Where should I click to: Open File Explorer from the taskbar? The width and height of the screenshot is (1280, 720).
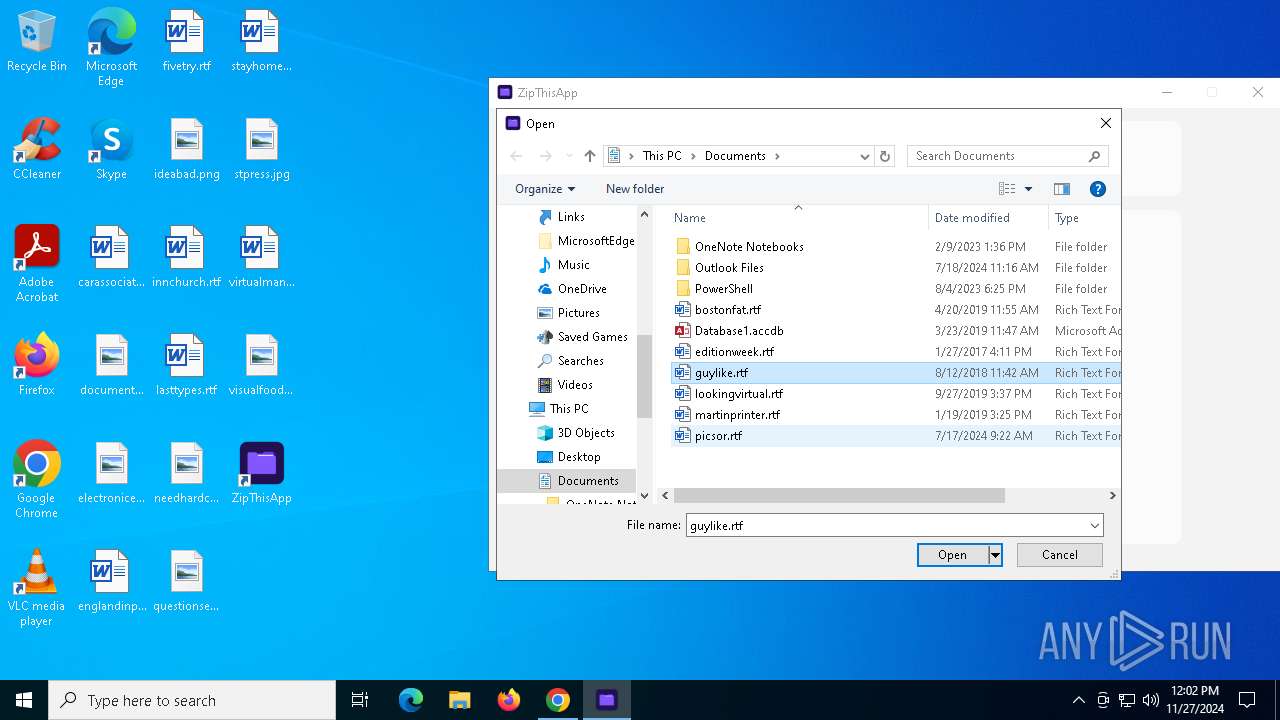point(460,700)
